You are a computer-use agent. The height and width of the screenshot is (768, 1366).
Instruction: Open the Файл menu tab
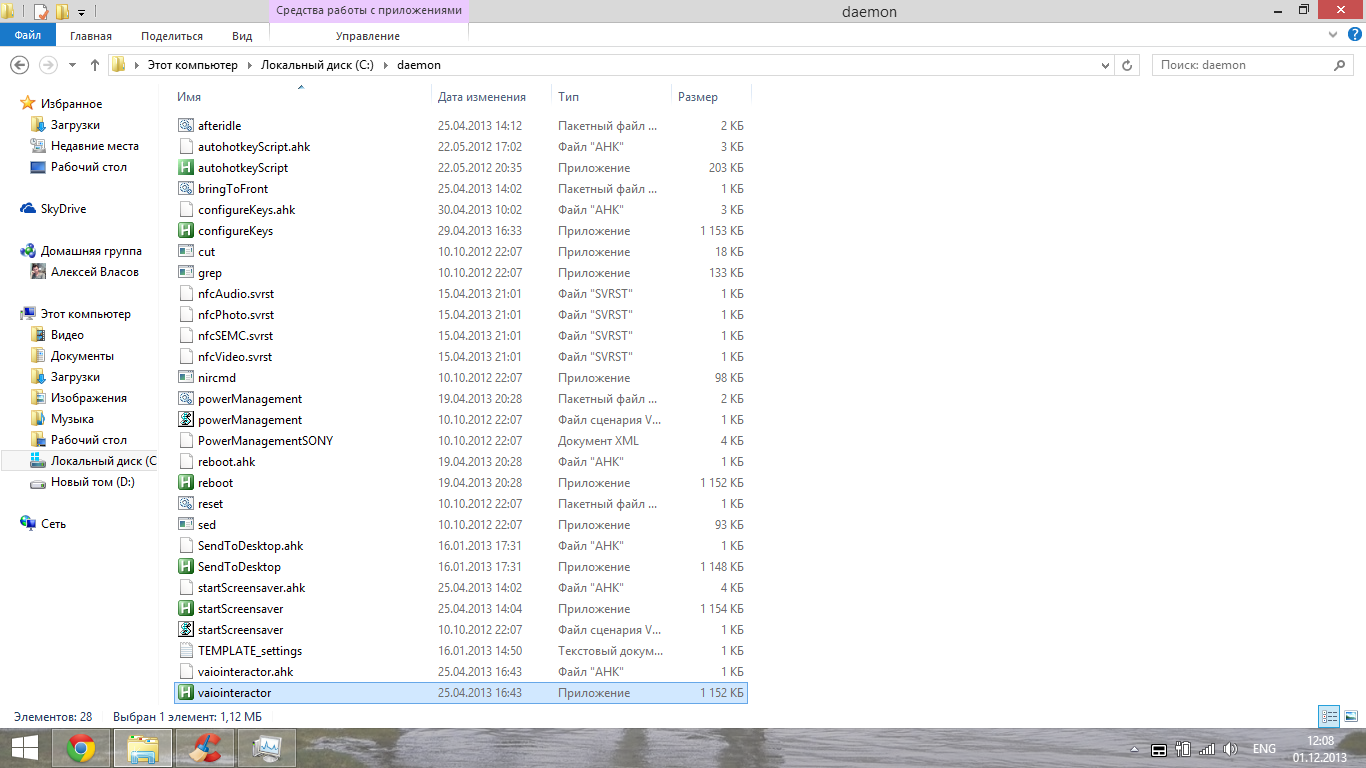pyautogui.click(x=28, y=36)
